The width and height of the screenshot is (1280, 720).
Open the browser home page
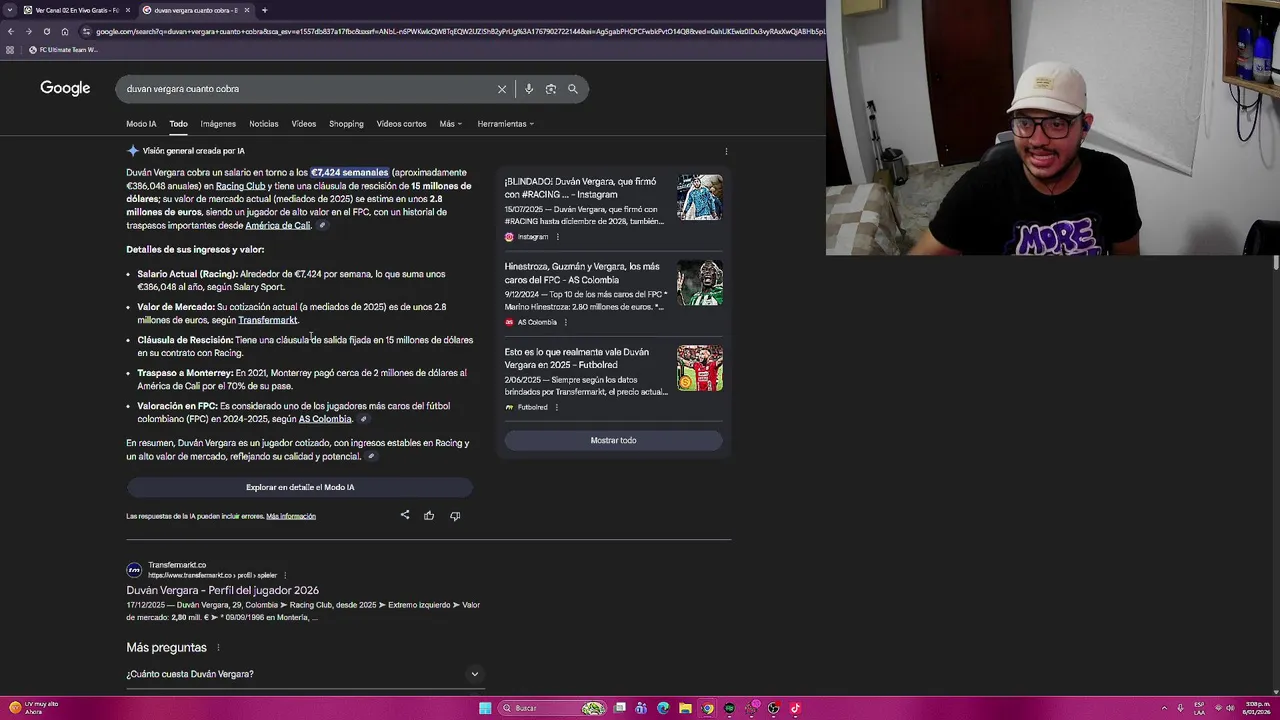pyautogui.click(x=65, y=31)
